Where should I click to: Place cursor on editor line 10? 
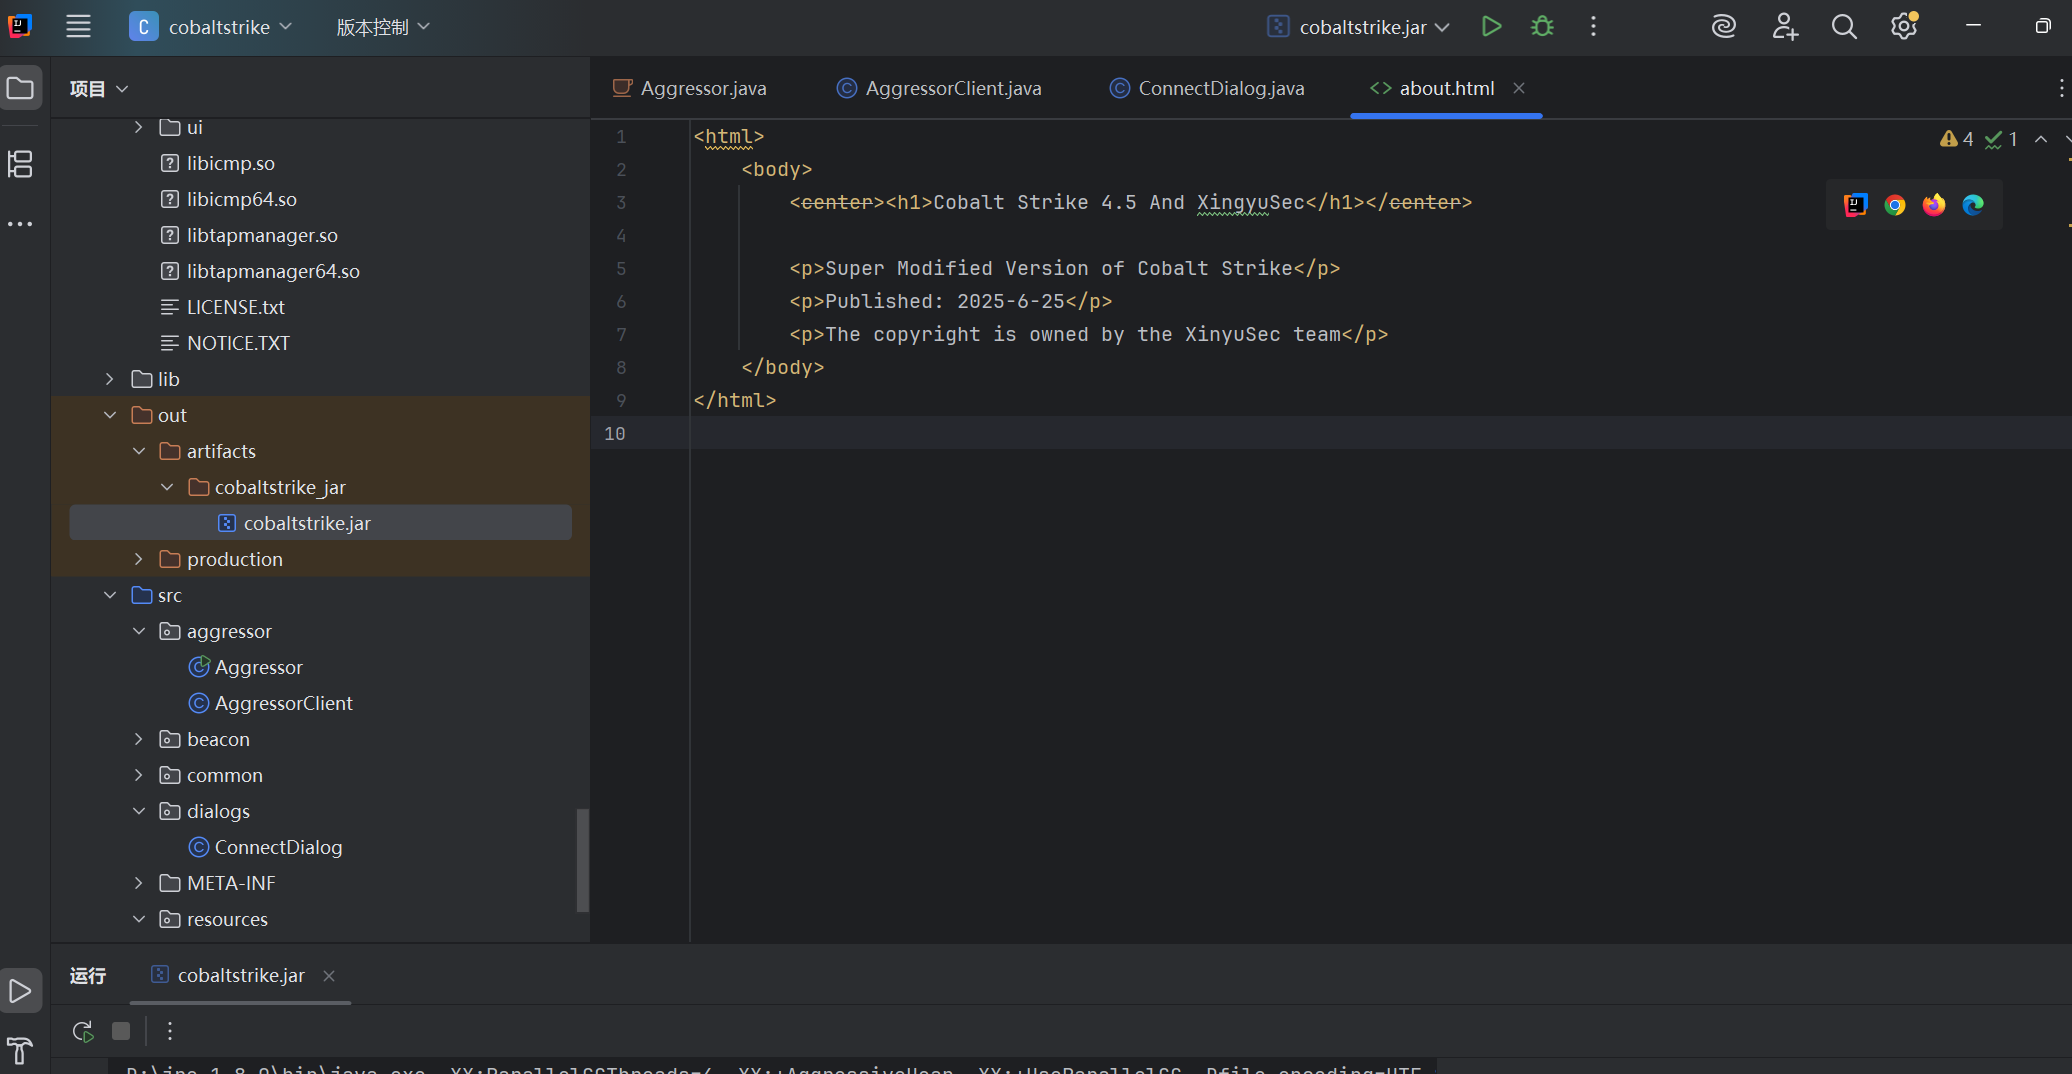click(1380, 433)
